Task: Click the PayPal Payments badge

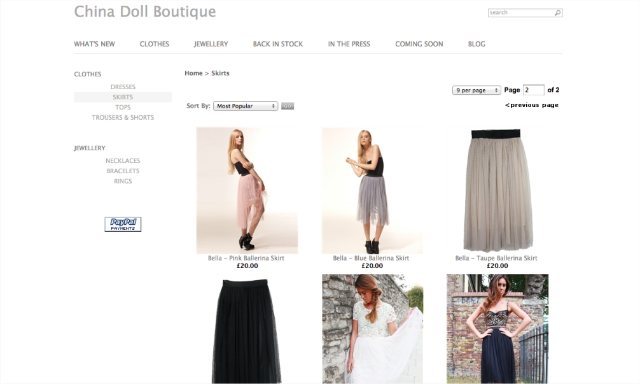Action: [x=123, y=224]
